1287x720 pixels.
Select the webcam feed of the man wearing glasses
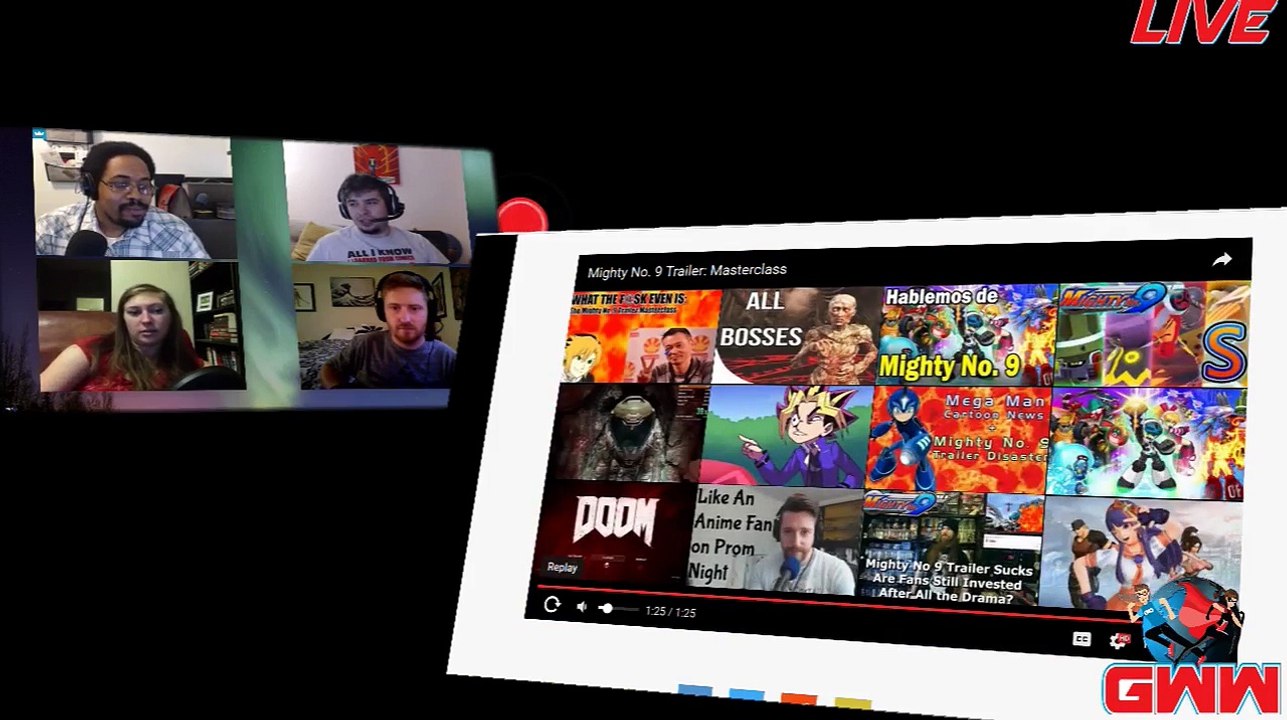(x=134, y=194)
